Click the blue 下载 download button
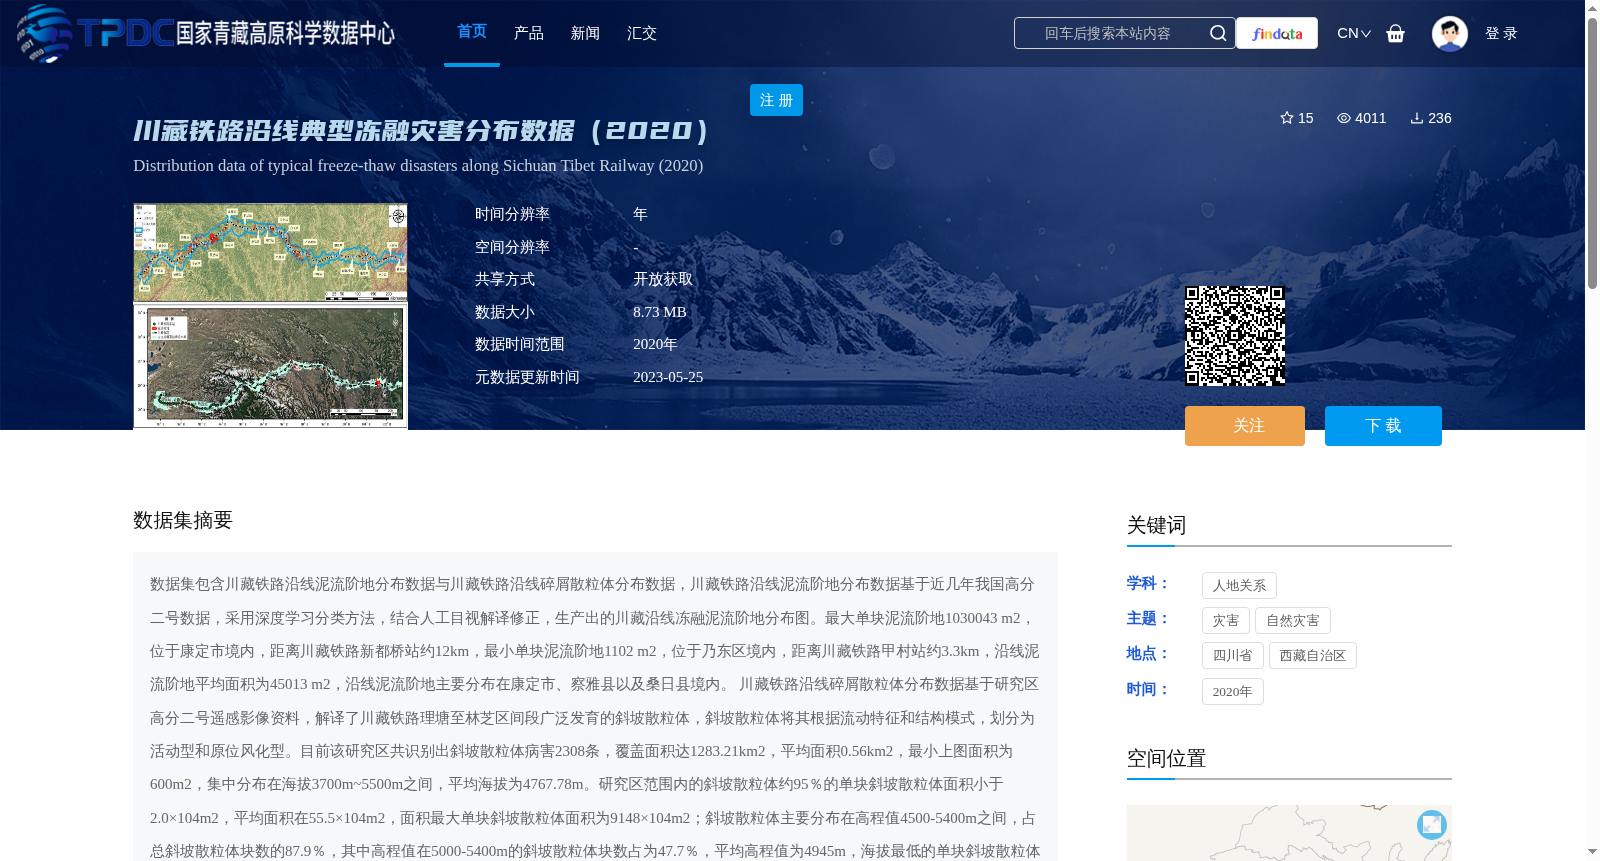 [x=1383, y=426]
